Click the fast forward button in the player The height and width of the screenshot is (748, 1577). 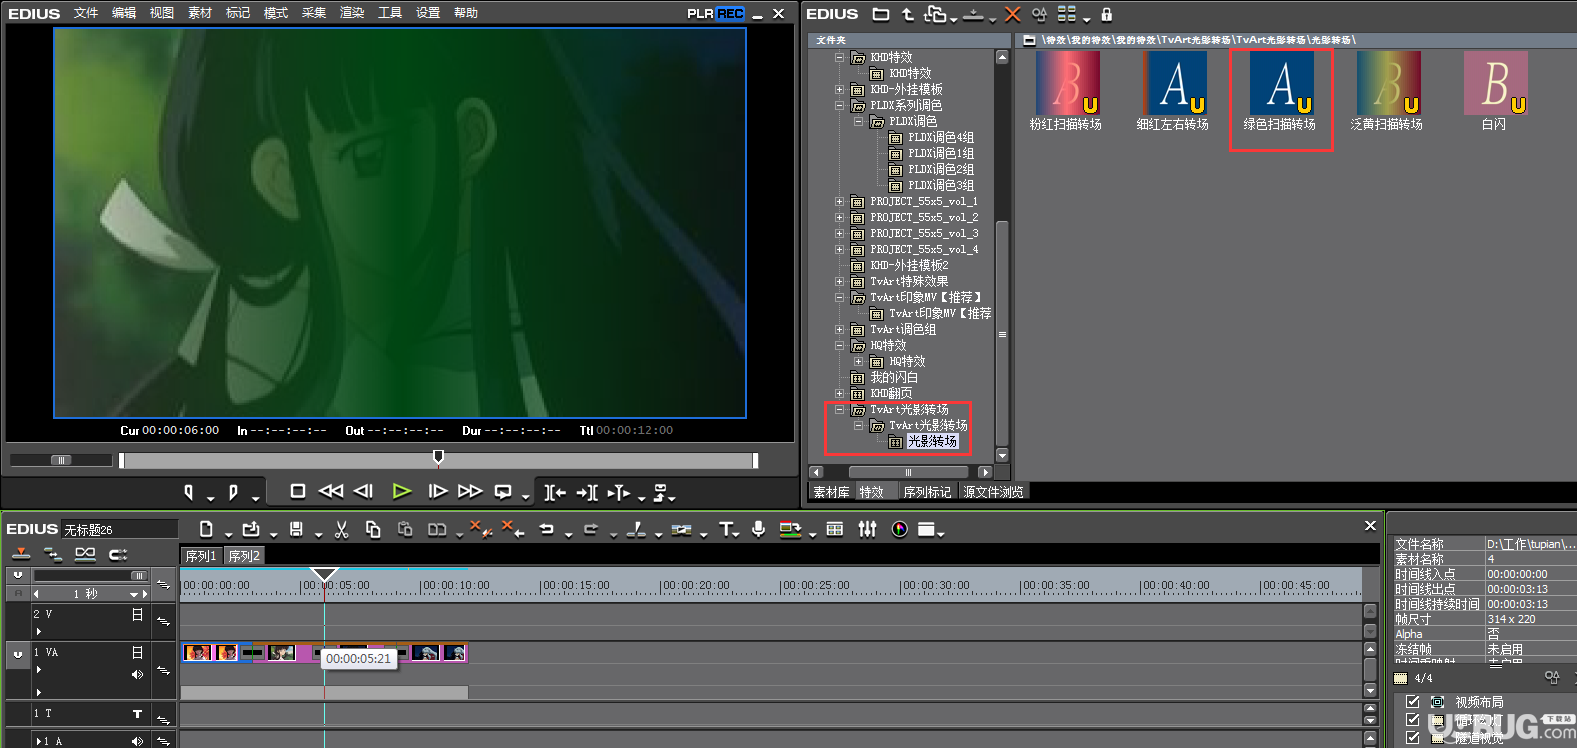[470, 491]
